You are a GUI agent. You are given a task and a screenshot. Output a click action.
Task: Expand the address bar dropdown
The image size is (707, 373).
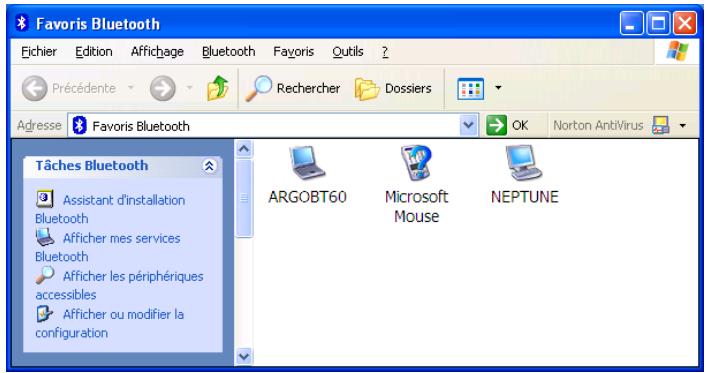[x=468, y=125]
